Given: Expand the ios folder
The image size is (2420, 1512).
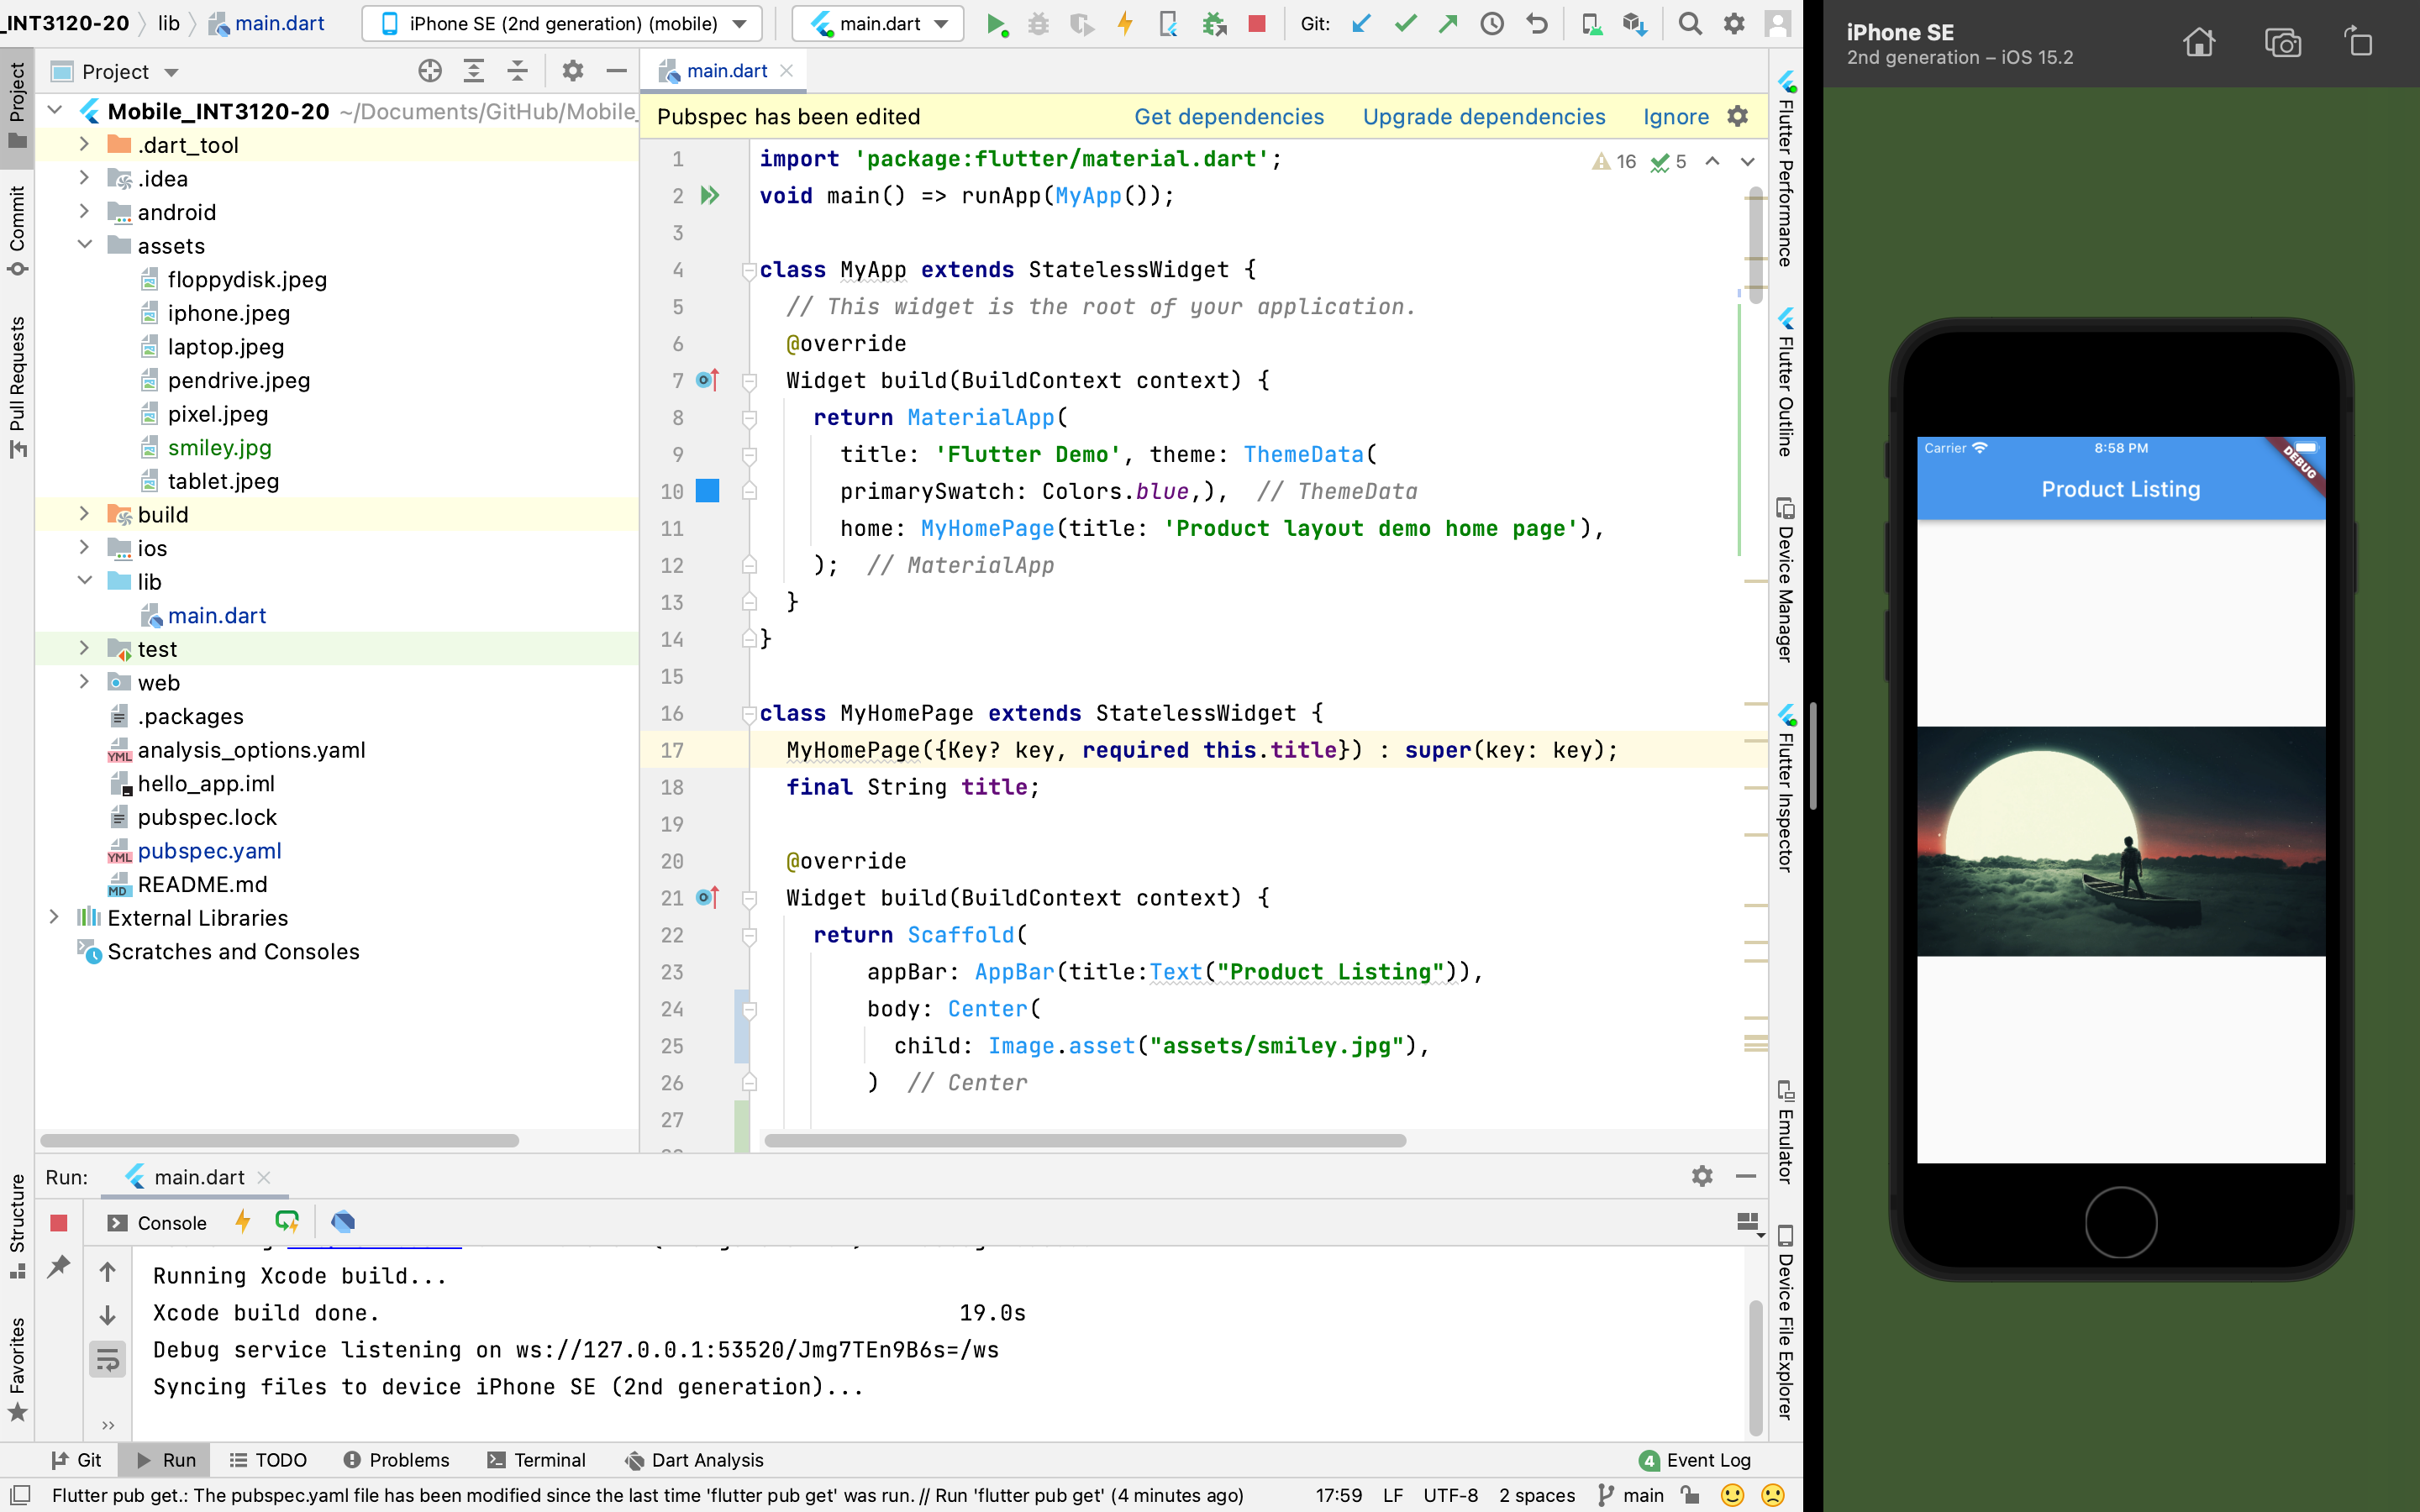Looking at the screenshot, I should (84, 548).
